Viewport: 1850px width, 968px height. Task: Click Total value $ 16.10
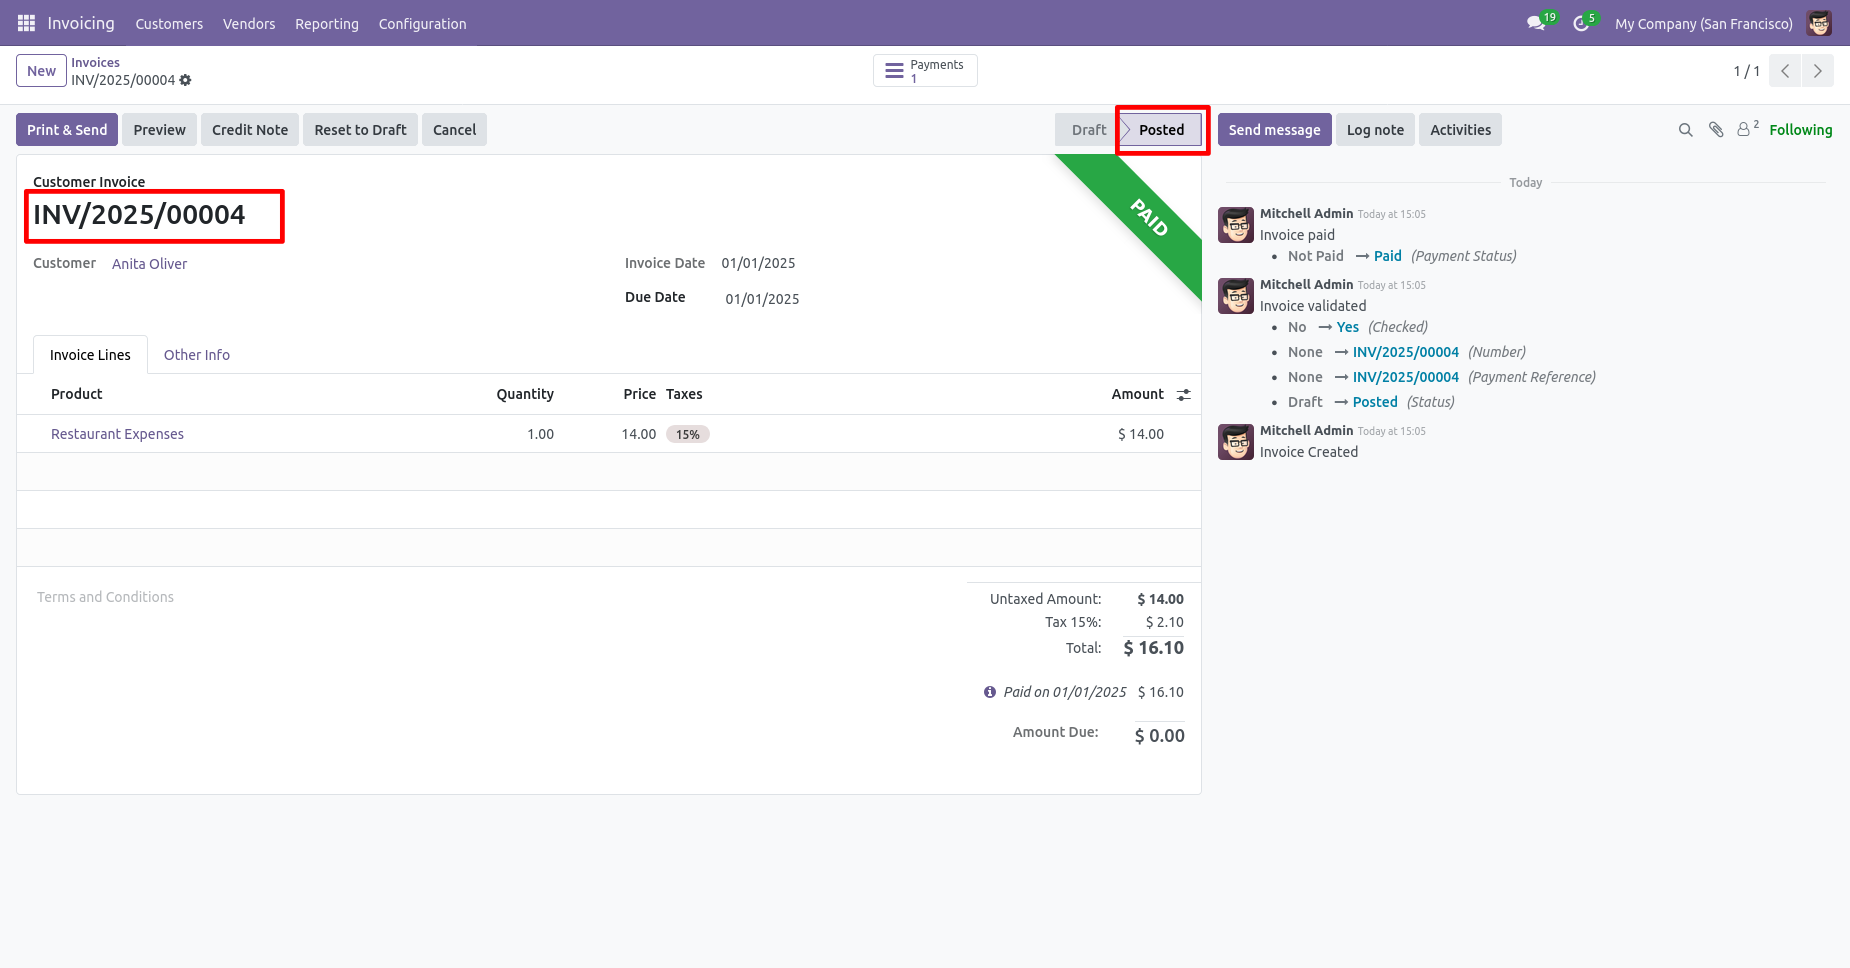tap(1153, 648)
